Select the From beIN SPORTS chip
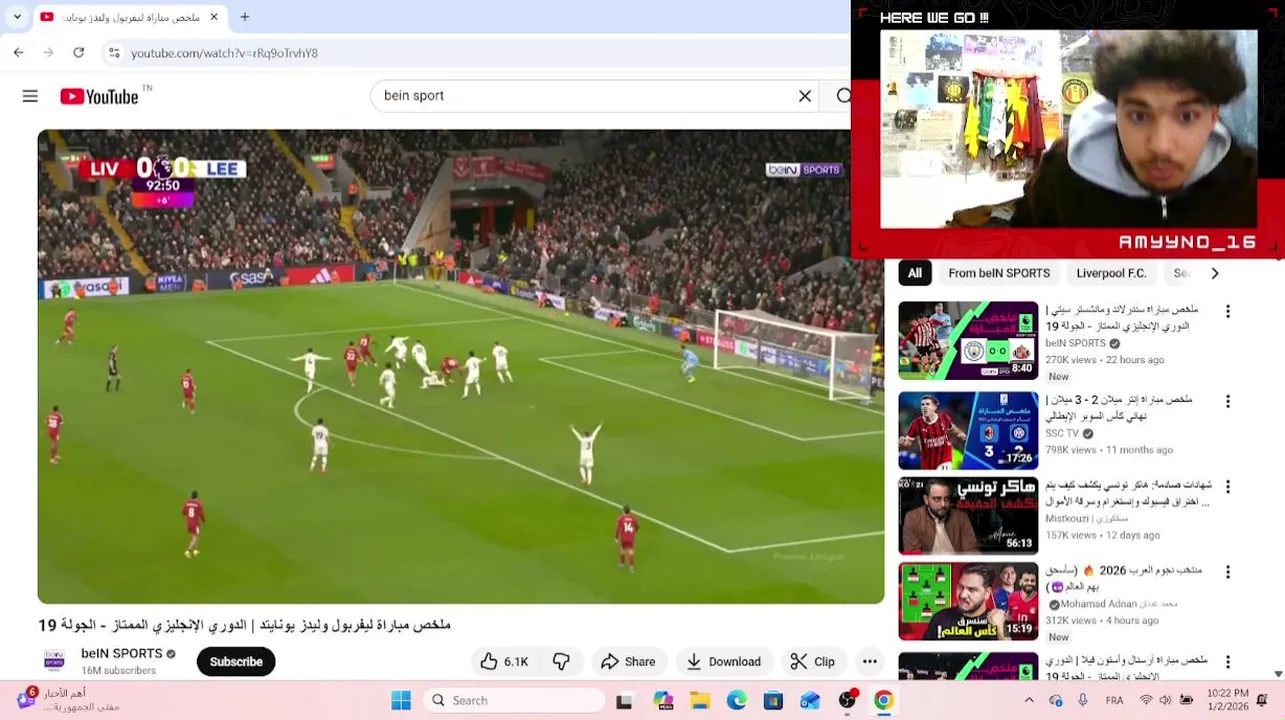 pos(999,273)
